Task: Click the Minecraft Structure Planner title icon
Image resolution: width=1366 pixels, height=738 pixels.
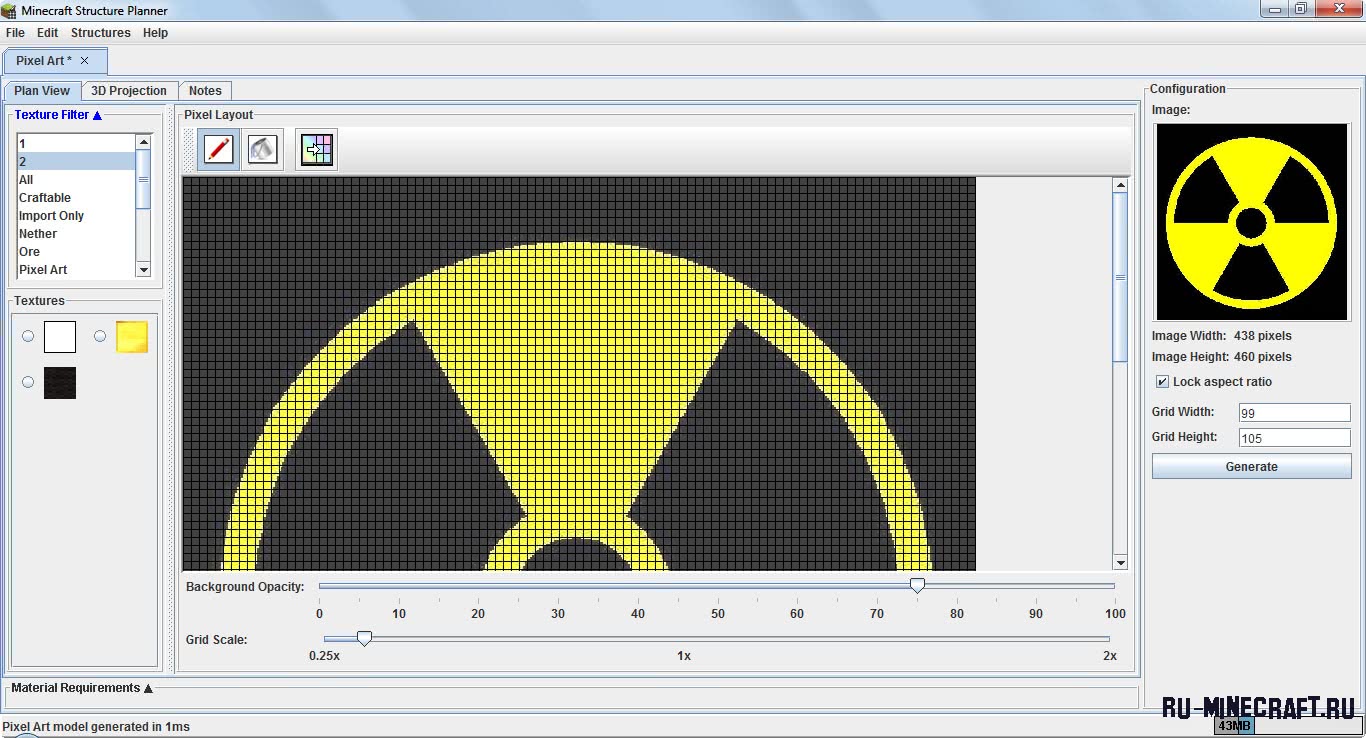Action: [x=10, y=10]
